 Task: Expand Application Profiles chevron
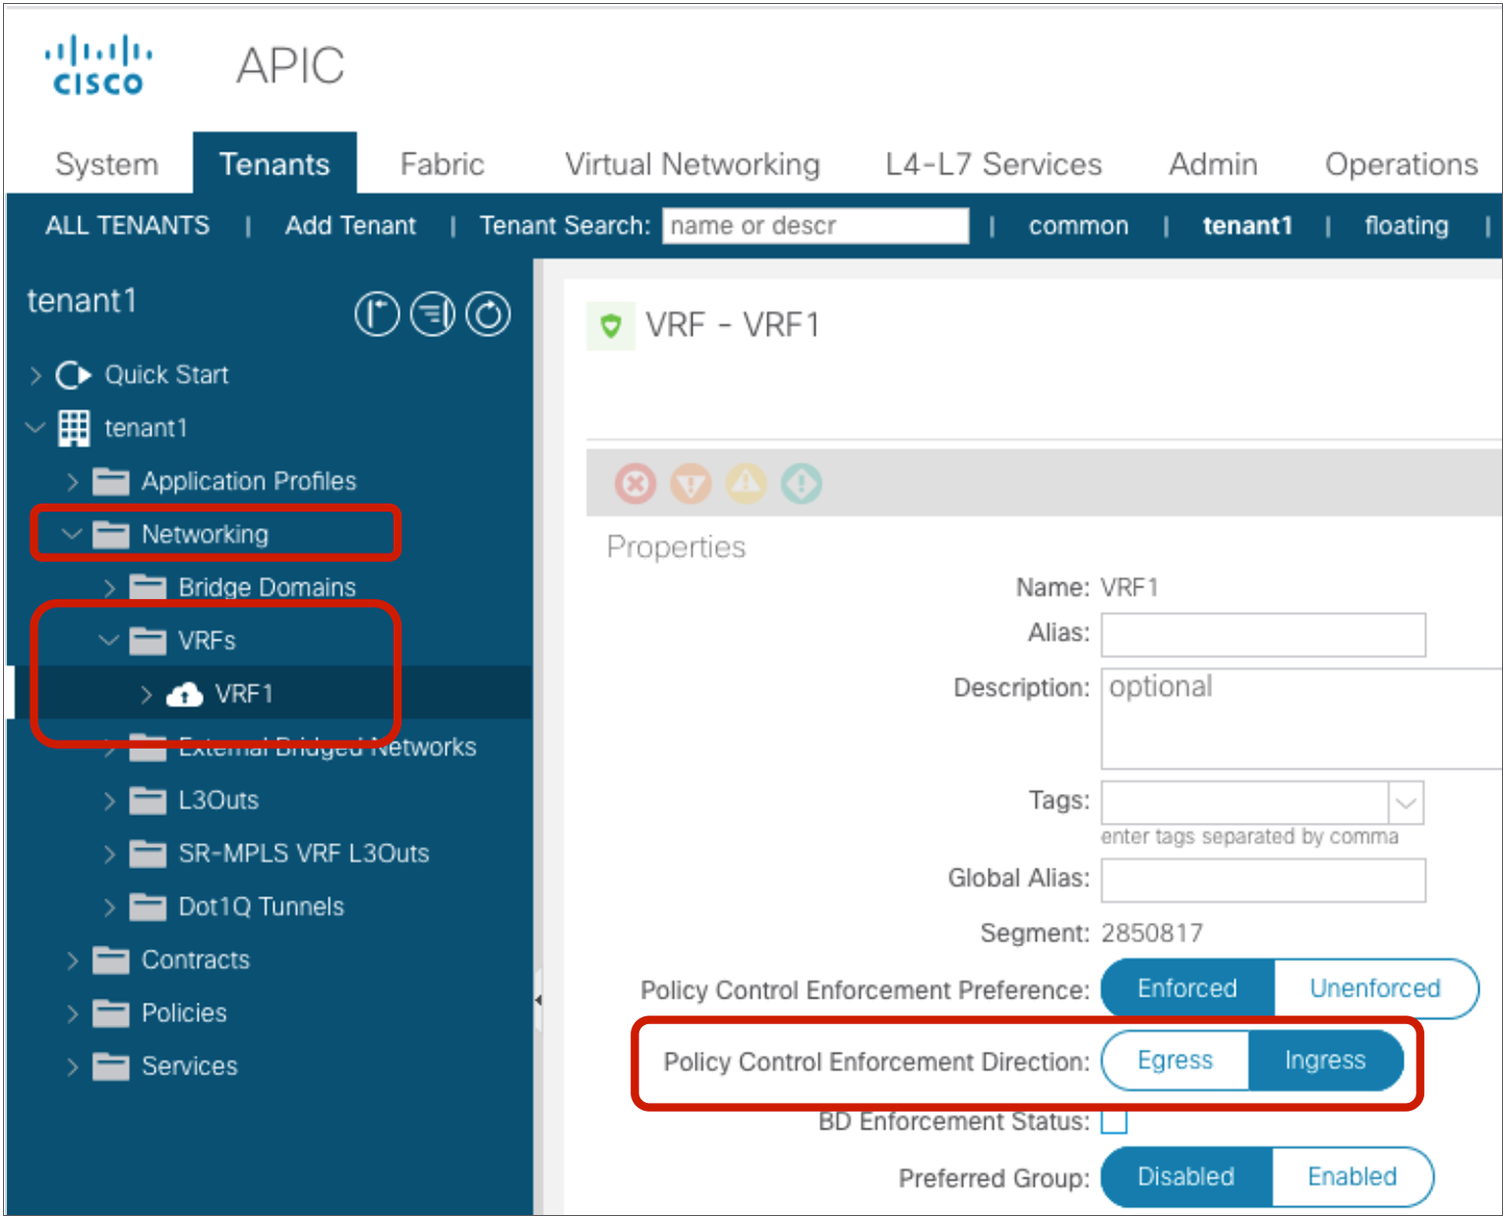(72, 482)
